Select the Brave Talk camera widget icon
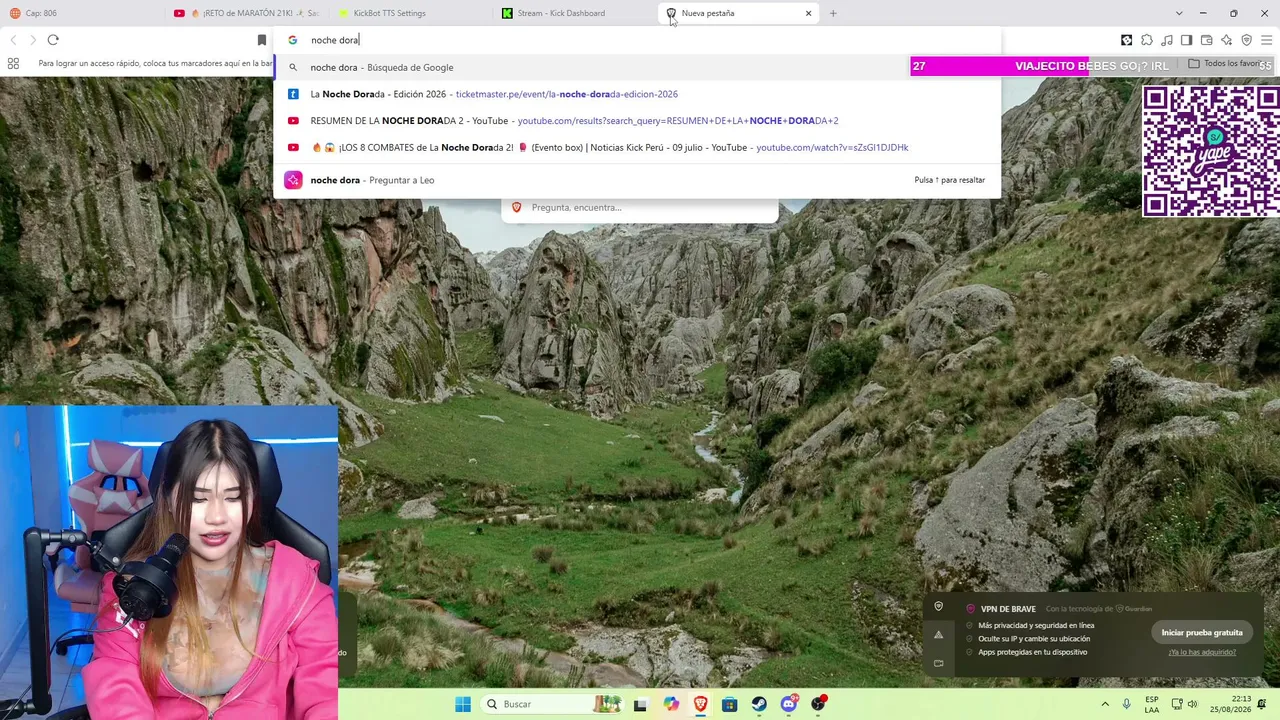Screen dimensions: 1280x720 [x=938, y=662]
